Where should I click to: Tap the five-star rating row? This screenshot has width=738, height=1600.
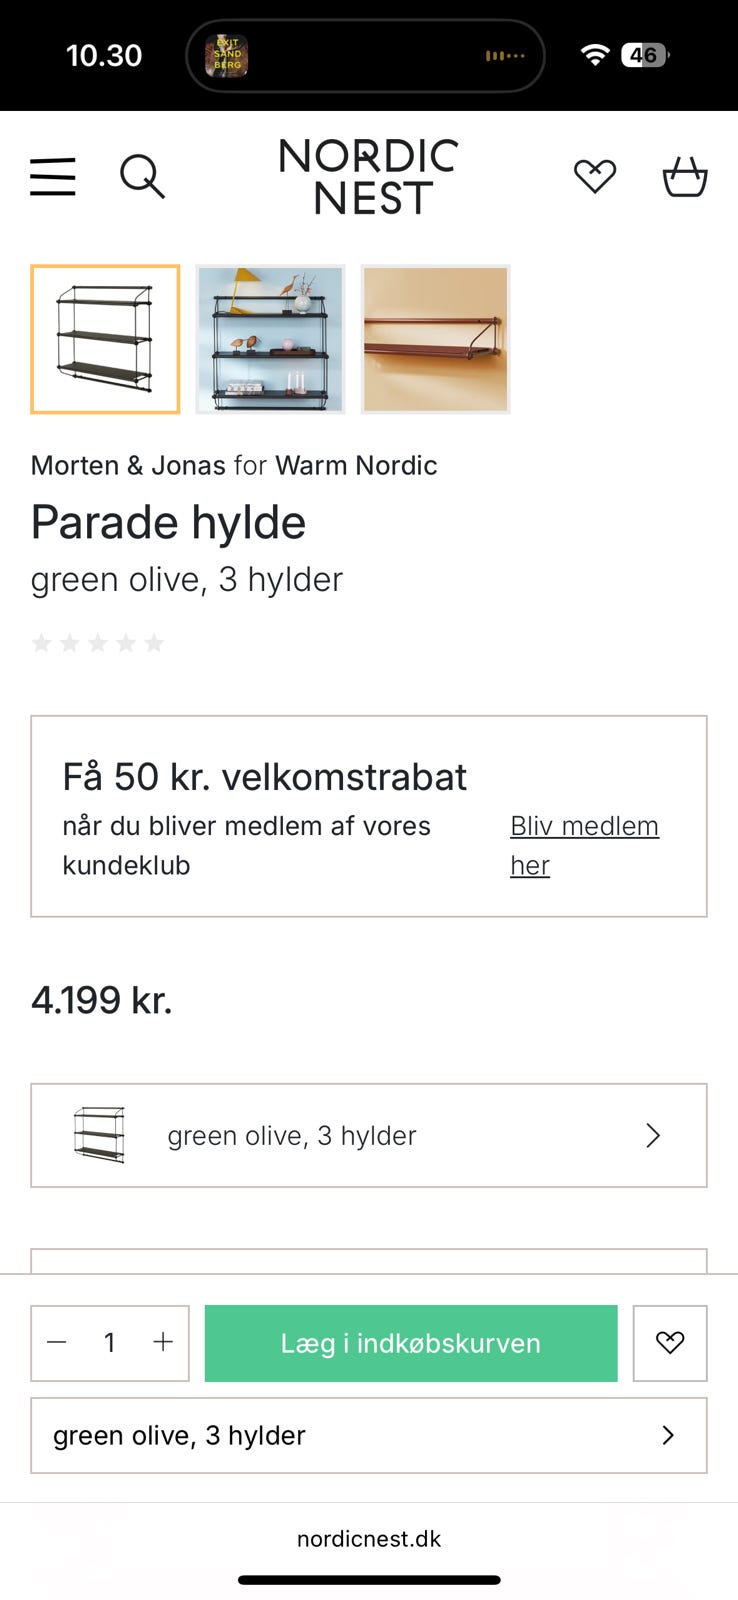point(98,643)
